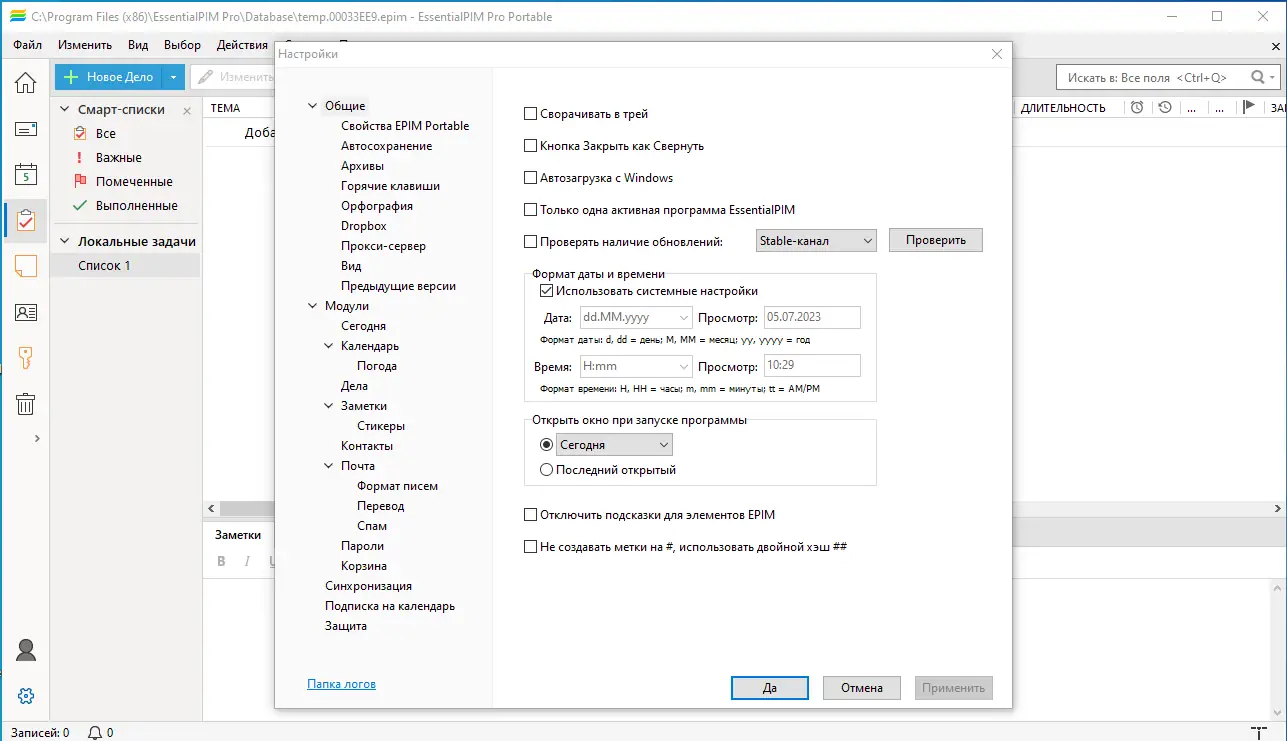Click the alarm clock column header icon
Viewport: 1287px width, 741px height.
pos(1138,108)
